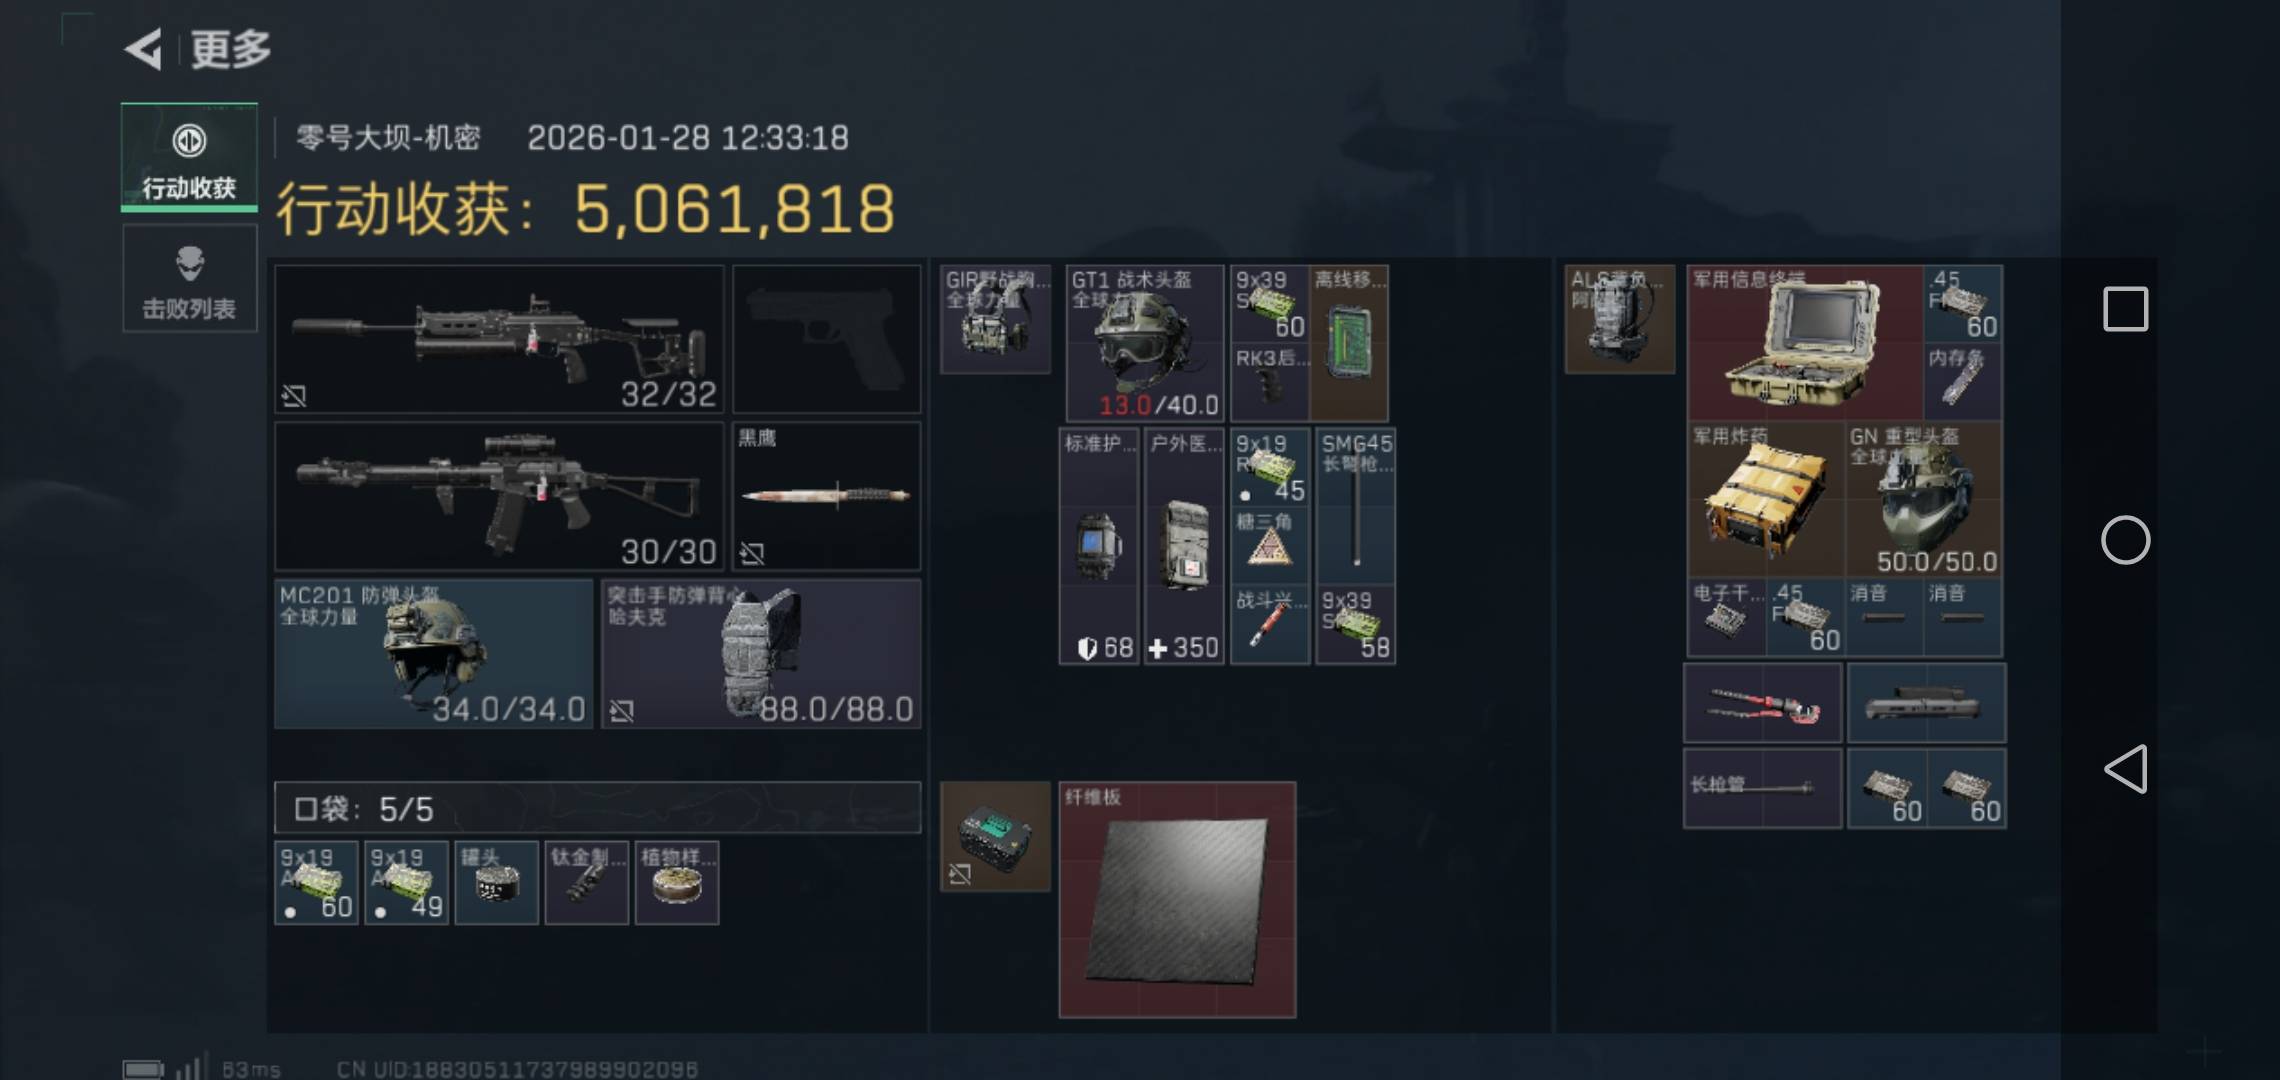The image size is (2280, 1080).
Task: Go back using the arrow beside 更多
Action: point(144,49)
